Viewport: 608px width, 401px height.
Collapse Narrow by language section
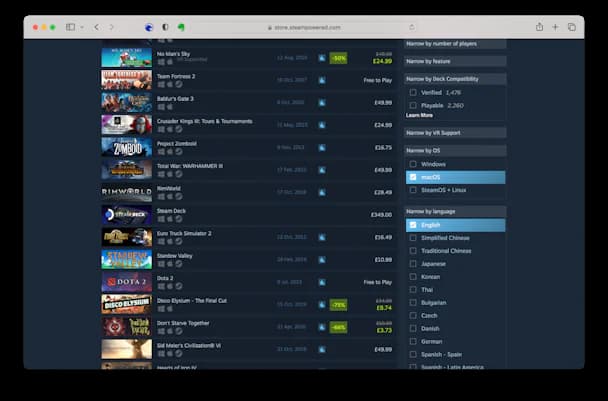[x=455, y=211]
